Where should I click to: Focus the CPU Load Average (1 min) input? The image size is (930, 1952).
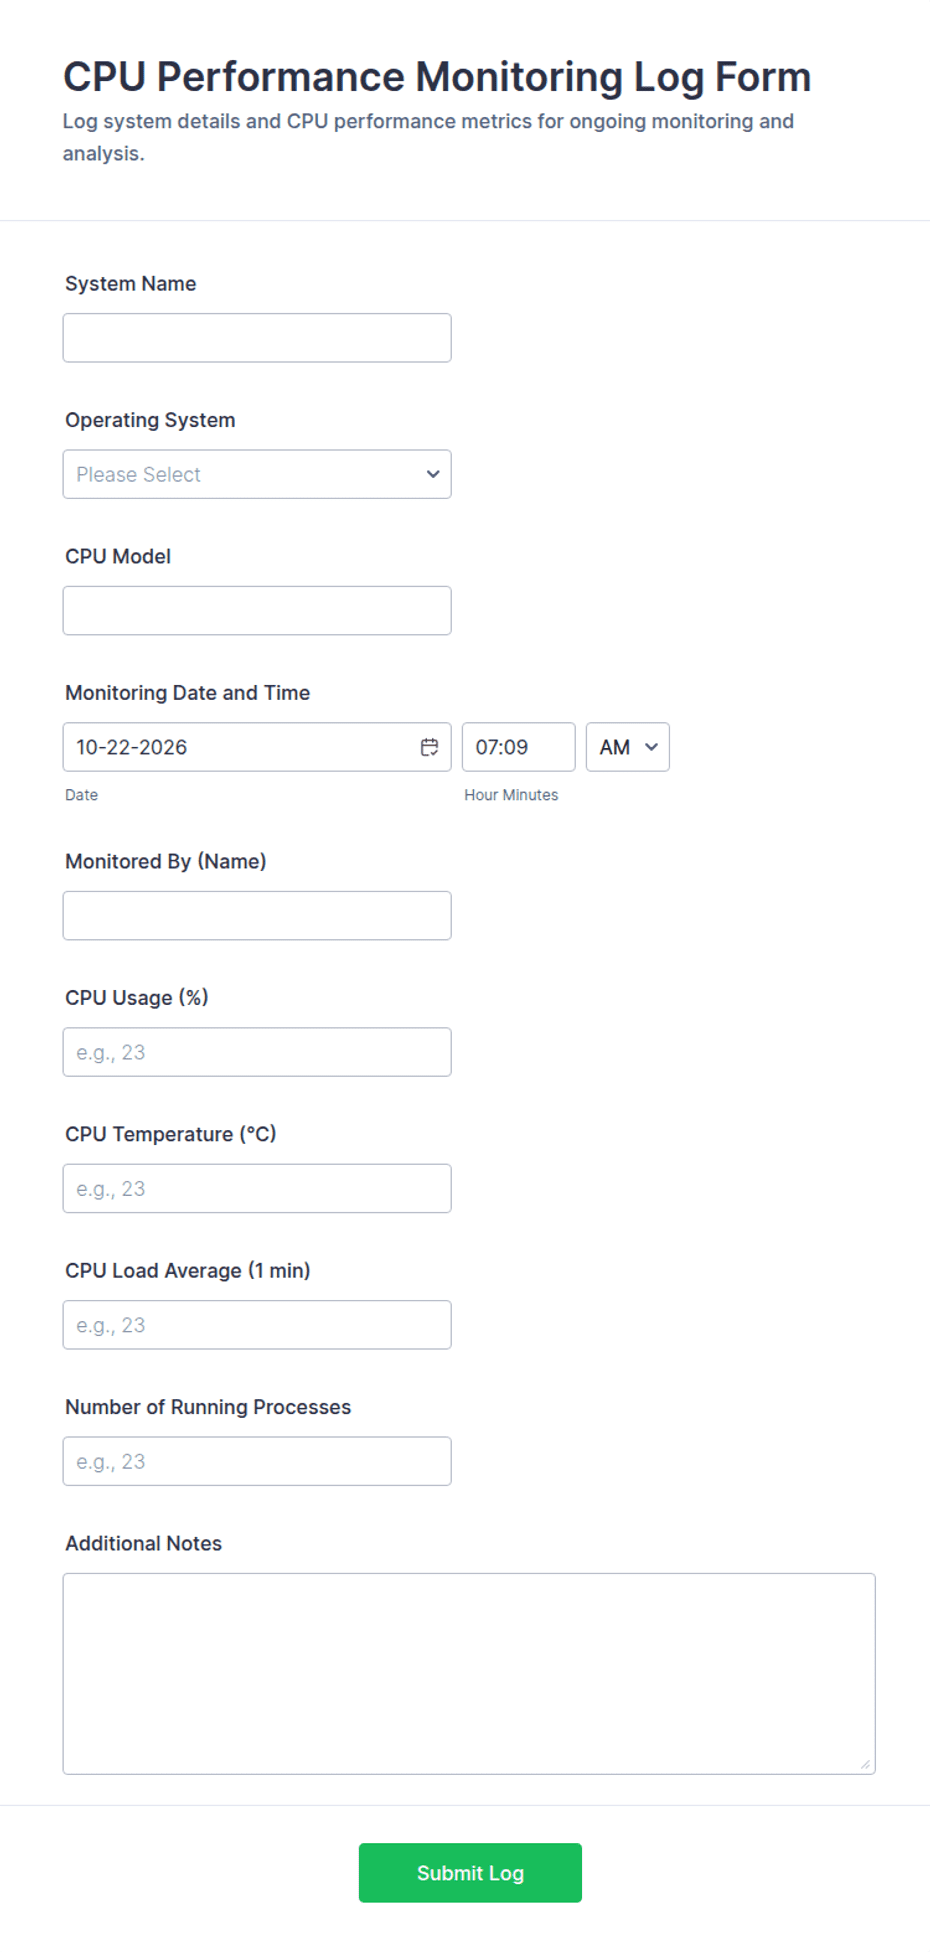click(x=257, y=1325)
